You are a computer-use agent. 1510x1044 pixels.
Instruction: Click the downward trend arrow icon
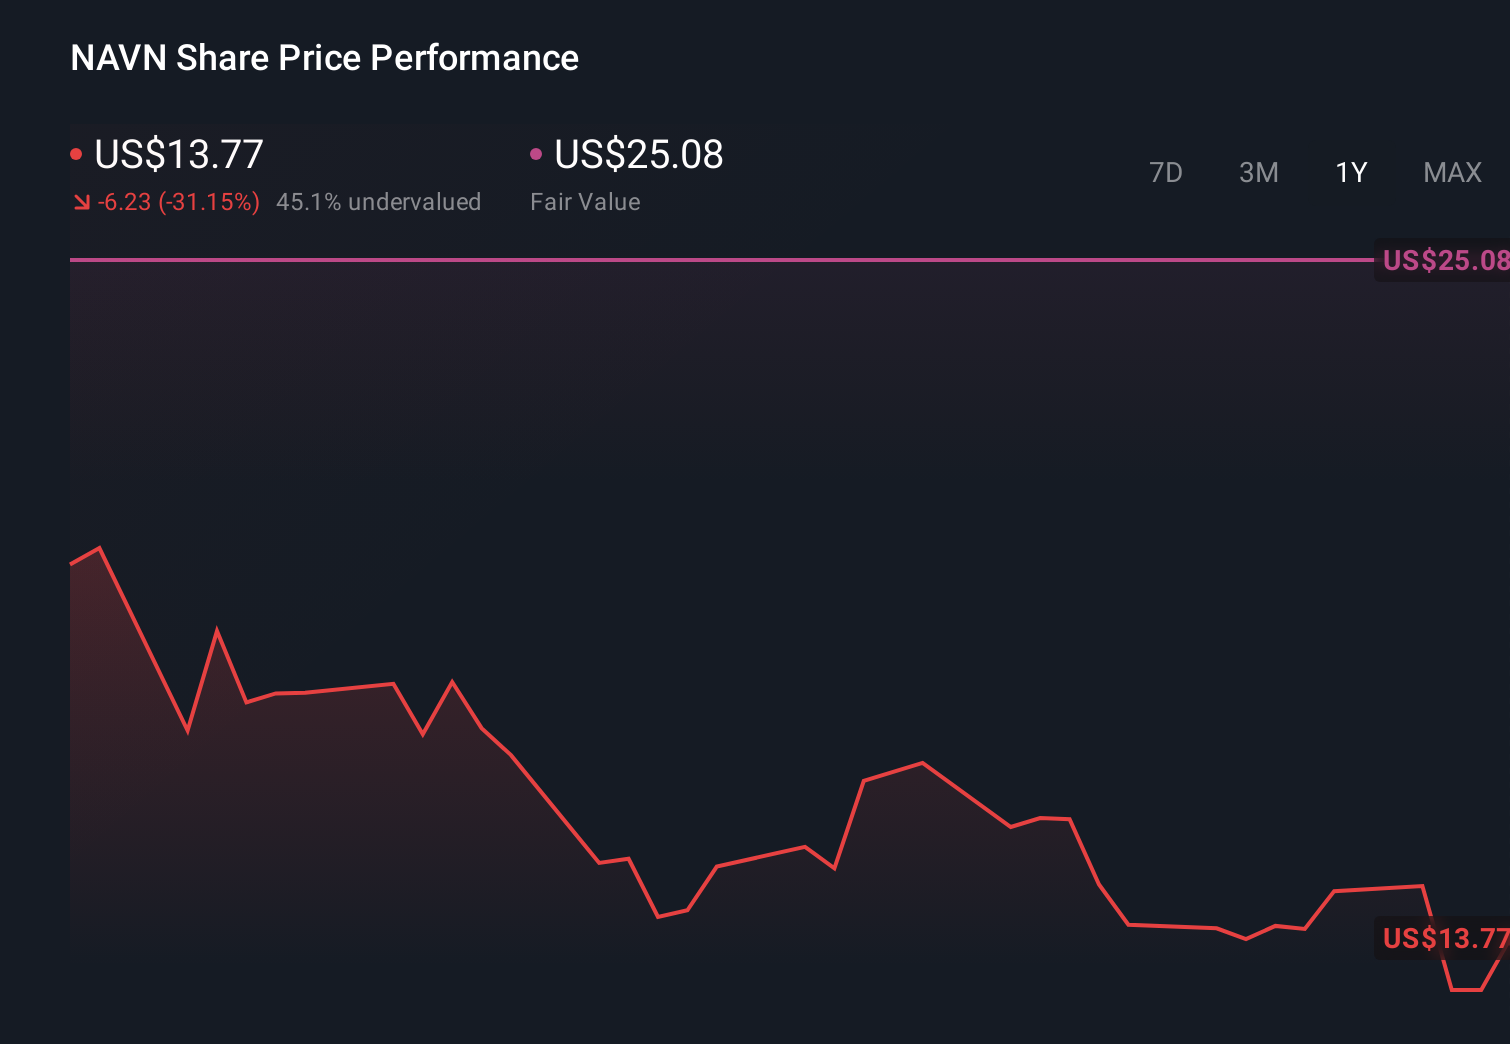[x=81, y=201]
